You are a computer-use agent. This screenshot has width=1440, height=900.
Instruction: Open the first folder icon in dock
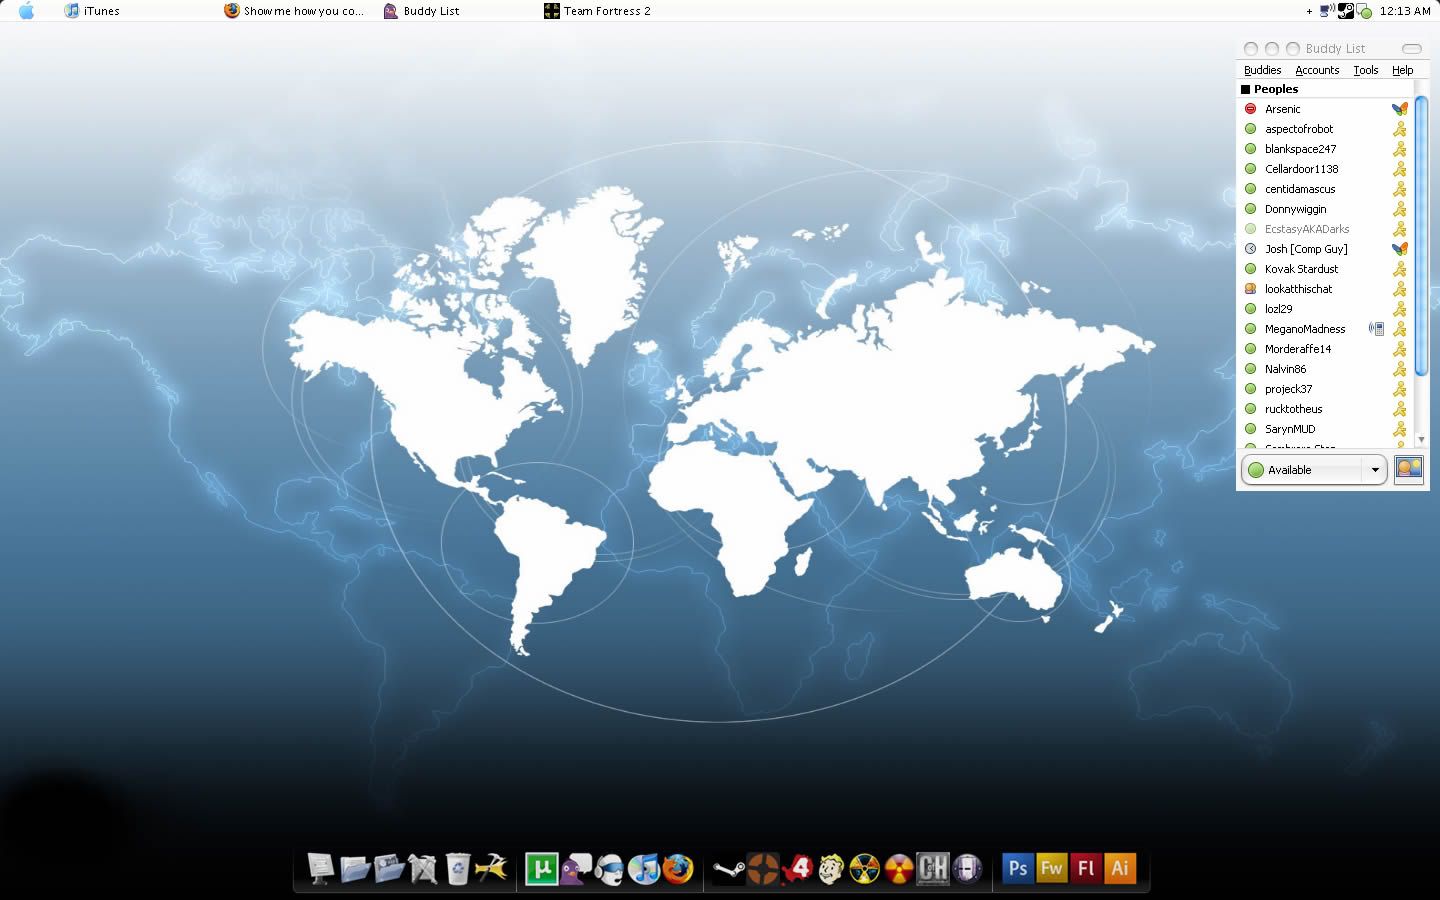click(355, 868)
